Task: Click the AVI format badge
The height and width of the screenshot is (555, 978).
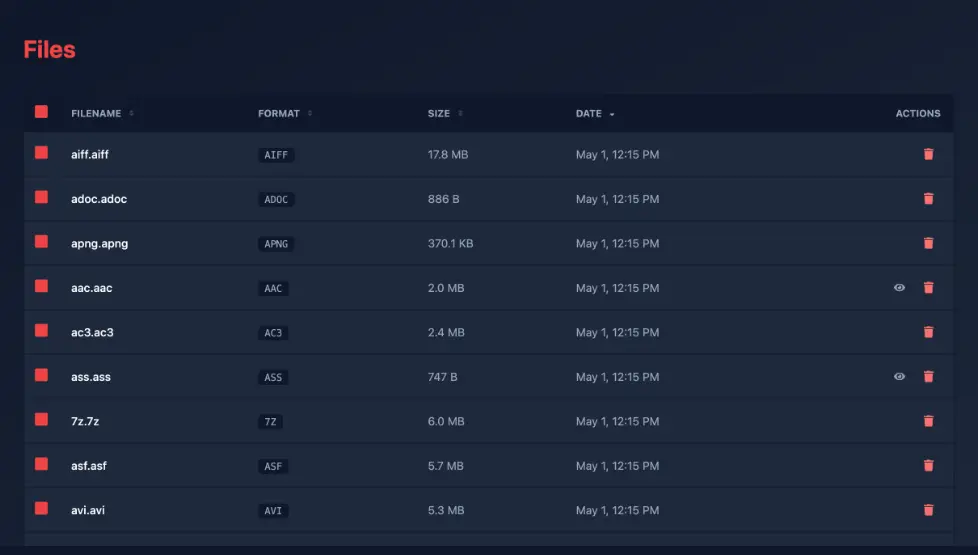Action: click(x=273, y=511)
